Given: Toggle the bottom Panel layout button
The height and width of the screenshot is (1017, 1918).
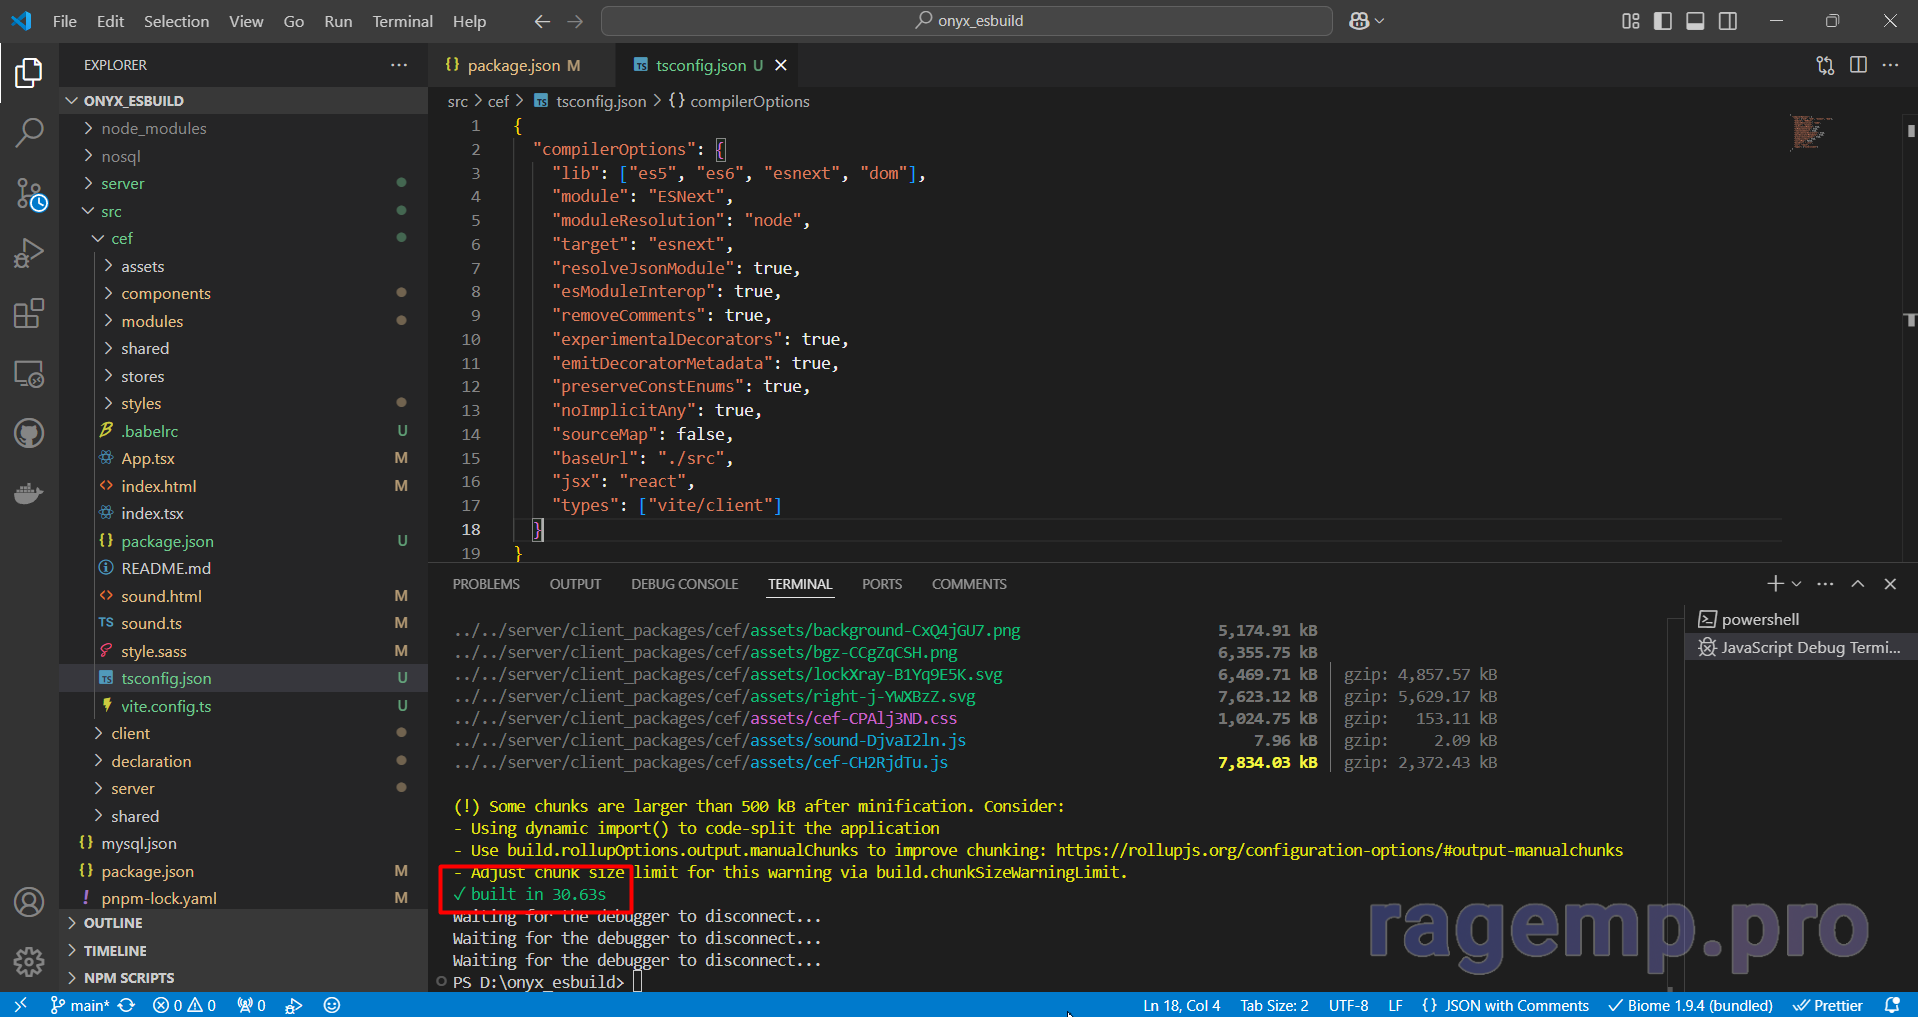Looking at the screenshot, I should coord(1695,21).
